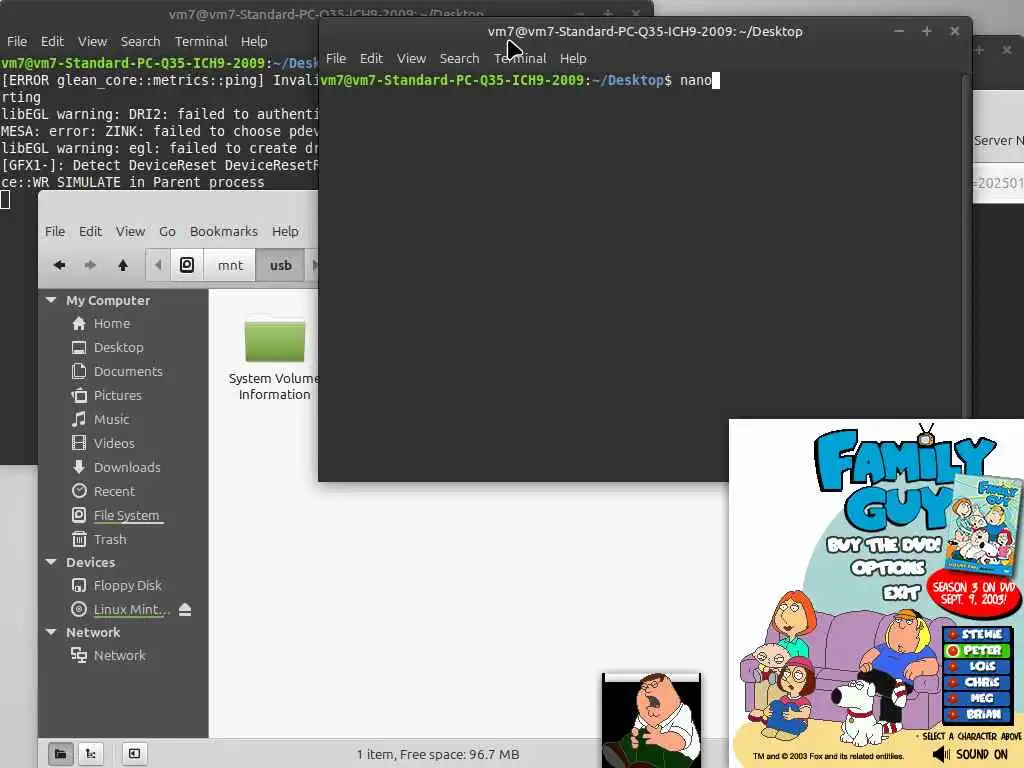1024x768 pixels.
Task: Click Family Guy Buy the DVD link
Action: [884, 545]
